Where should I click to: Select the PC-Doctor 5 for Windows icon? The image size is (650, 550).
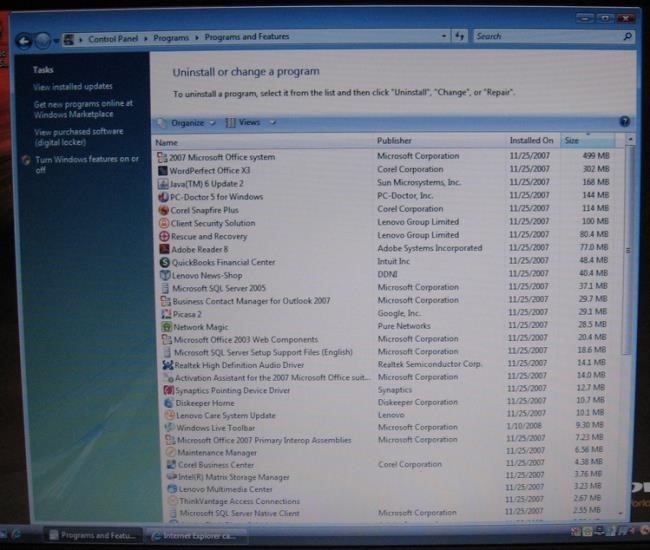coord(163,197)
